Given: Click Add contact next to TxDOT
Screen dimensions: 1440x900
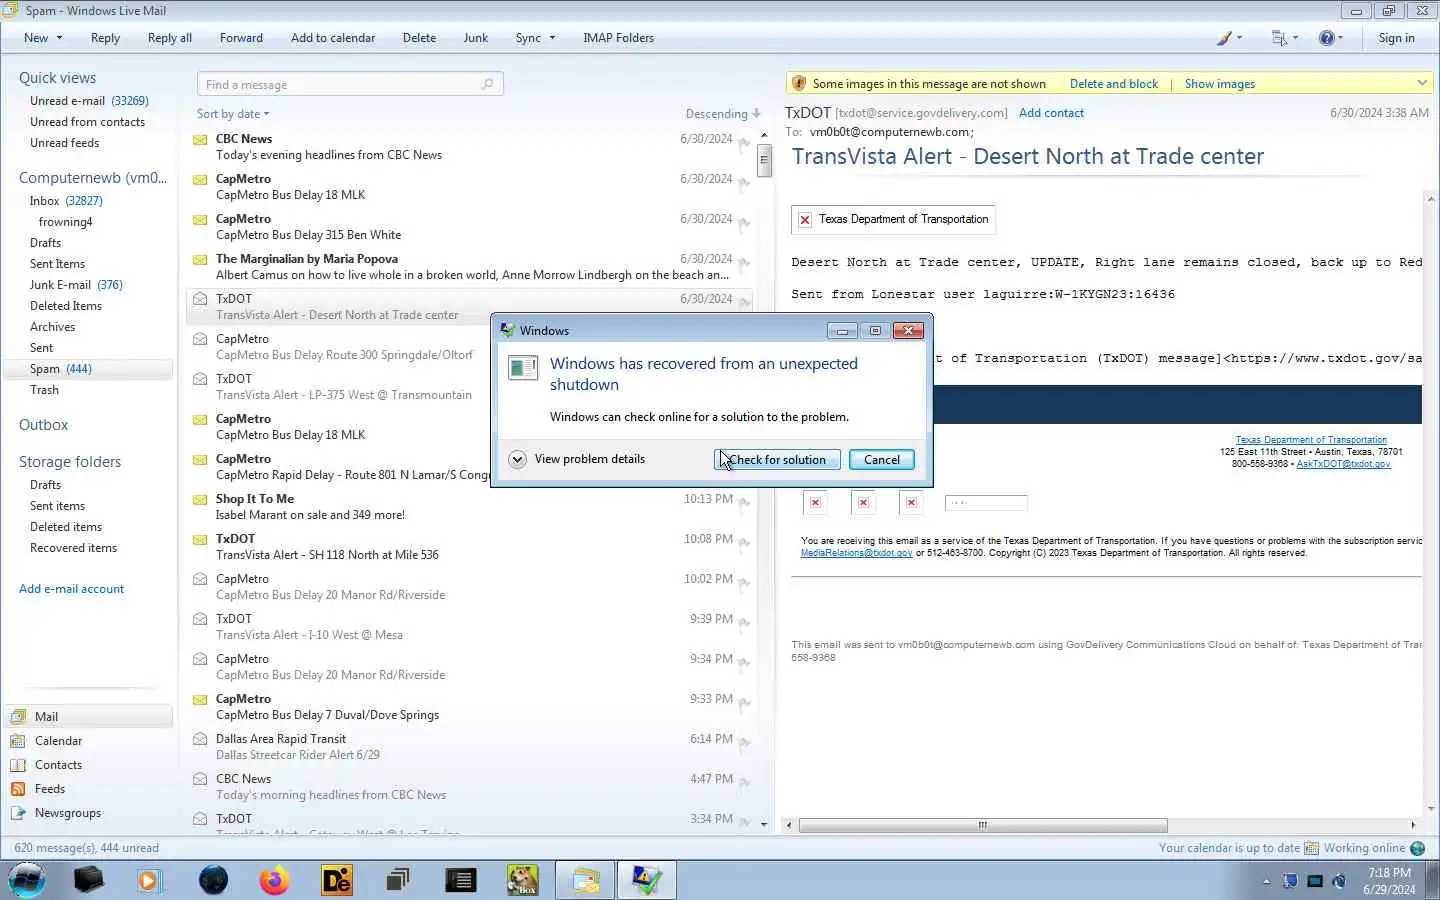Looking at the screenshot, I should click(1051, 113).
